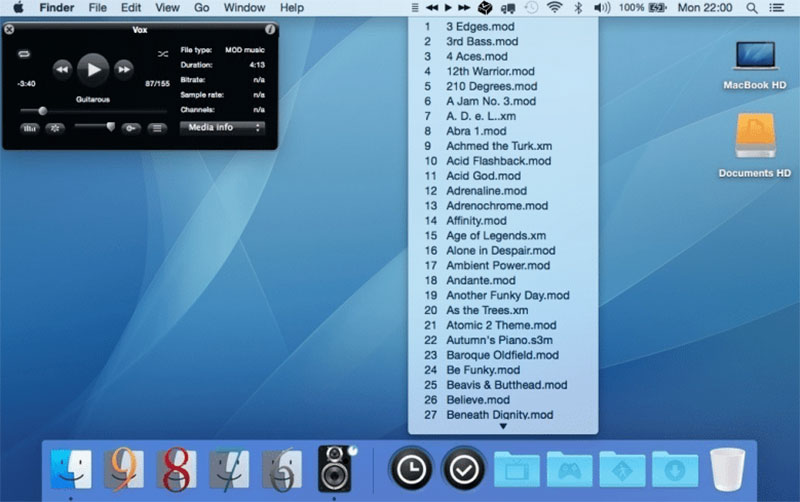Open the Wi-Fi status menu
The image size is (800, 502).
554,8
